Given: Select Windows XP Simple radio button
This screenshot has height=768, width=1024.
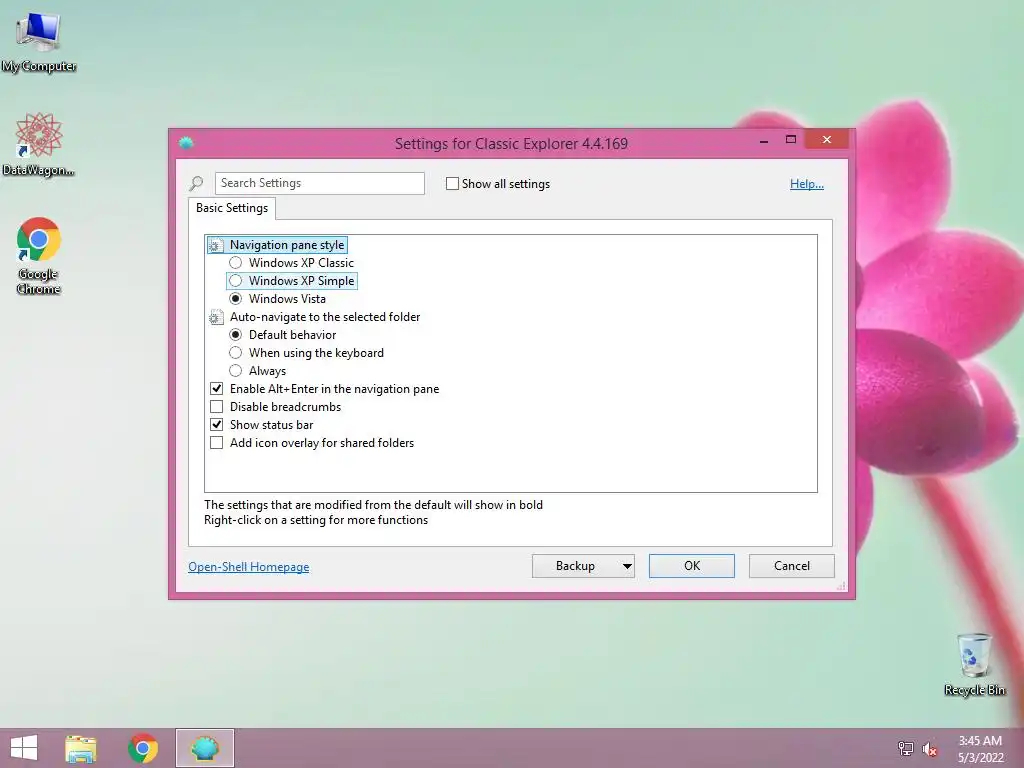Looking at the screenshot, I should click(x=236, y=281).
